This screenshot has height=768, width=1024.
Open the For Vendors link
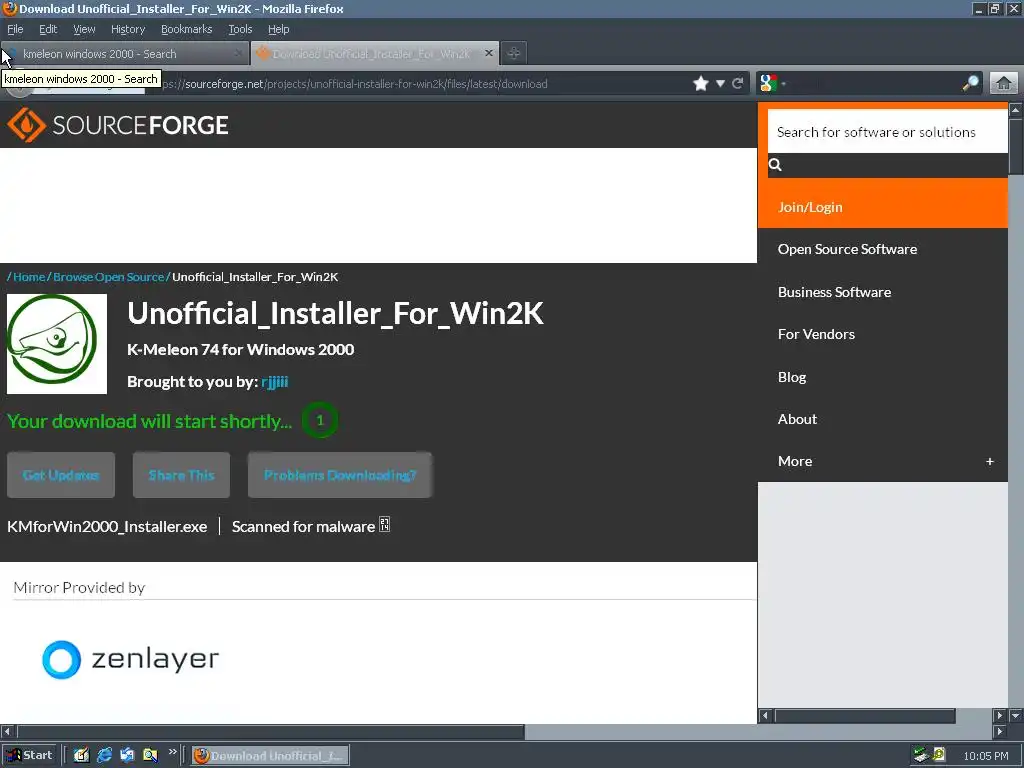(816, 334)
